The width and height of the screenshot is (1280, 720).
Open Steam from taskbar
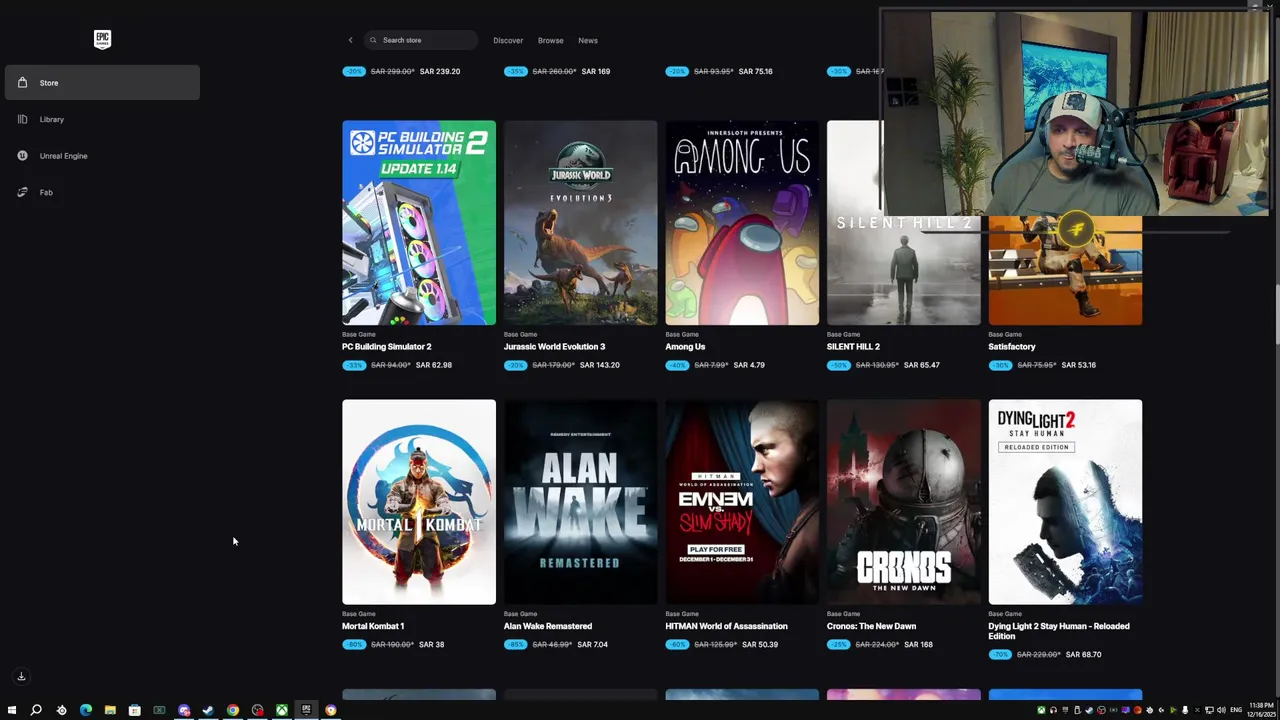[208, 710]
